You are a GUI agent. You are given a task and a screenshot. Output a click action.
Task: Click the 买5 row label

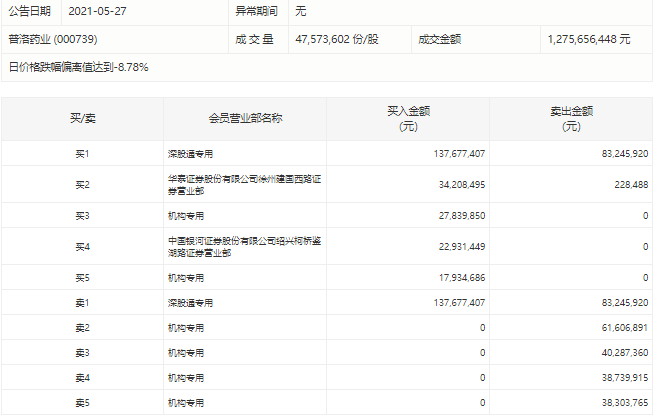(82, 277)
